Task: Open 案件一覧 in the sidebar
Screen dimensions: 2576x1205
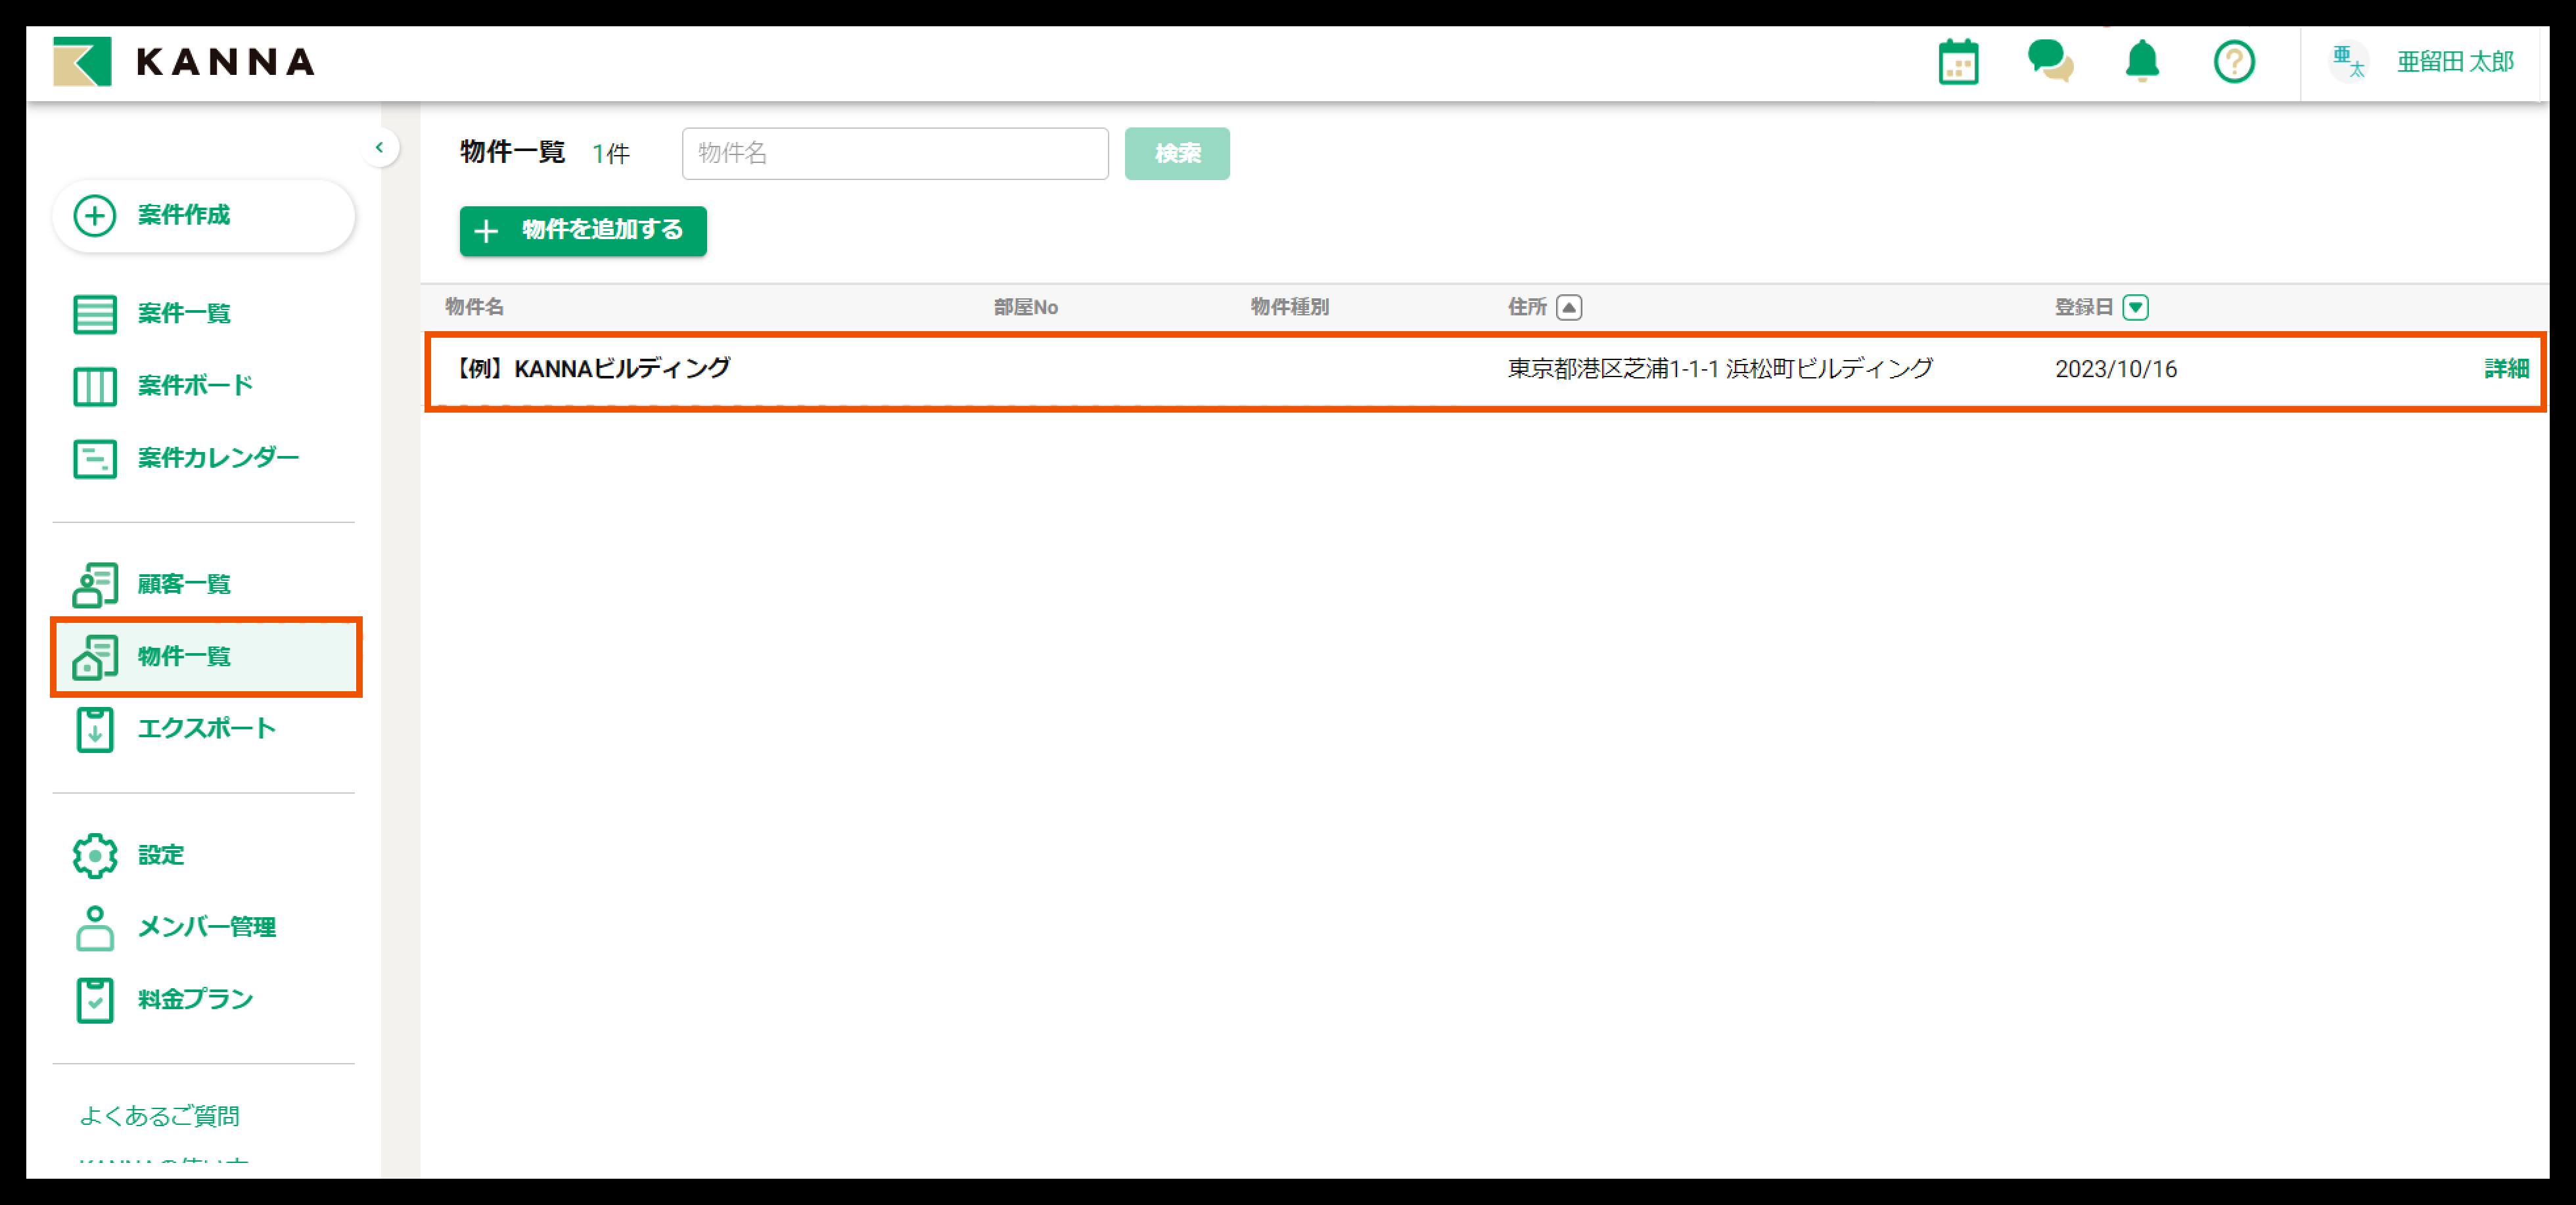Action: [184, 314]
